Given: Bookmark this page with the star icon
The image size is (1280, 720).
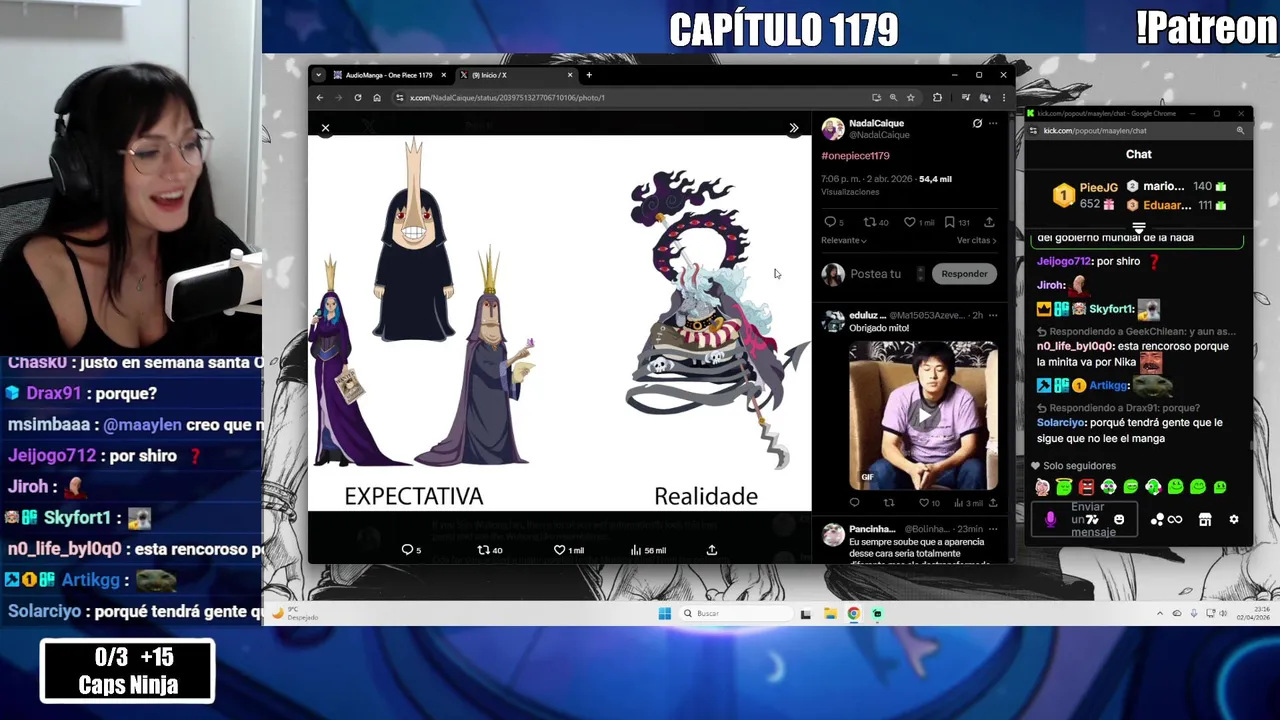Looking at the screenshot, I should (x=910, y=98).
